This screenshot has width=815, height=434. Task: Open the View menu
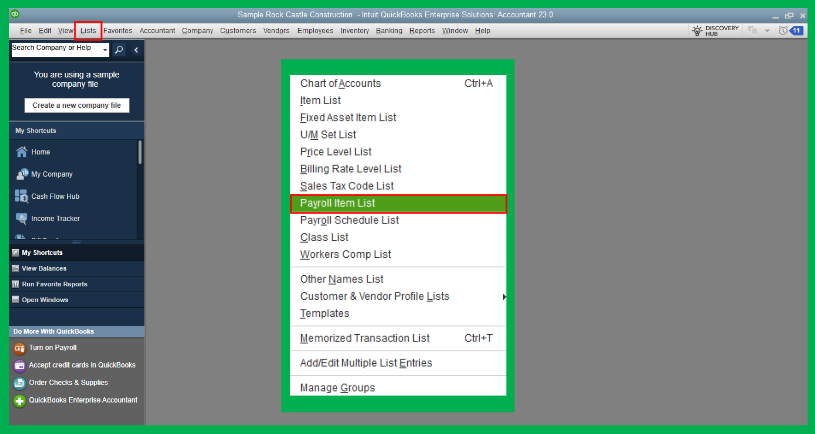[x=65, y=31]
